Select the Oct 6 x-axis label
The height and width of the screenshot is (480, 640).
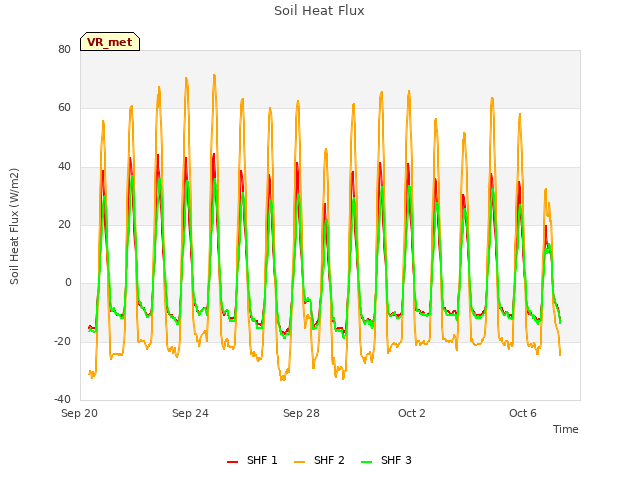coord(523,413)
